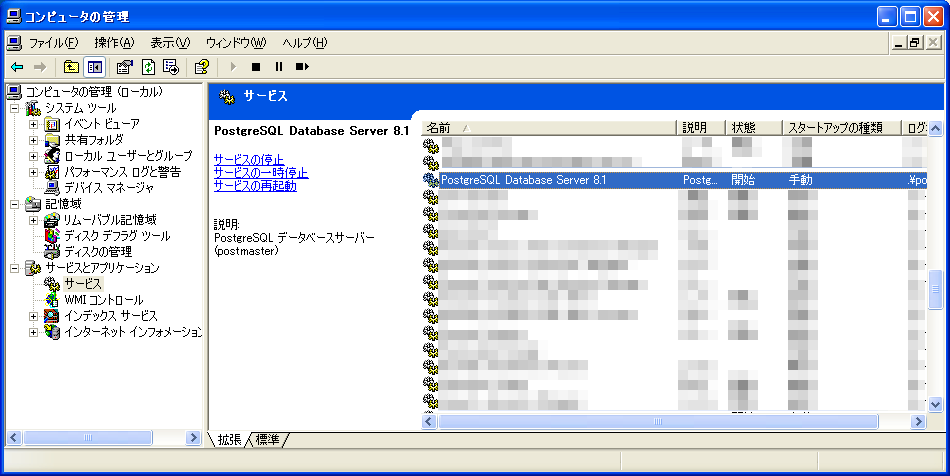Expand the インデックス サービス node
This screenshot has width=950, height=476.
pos(34,316)
